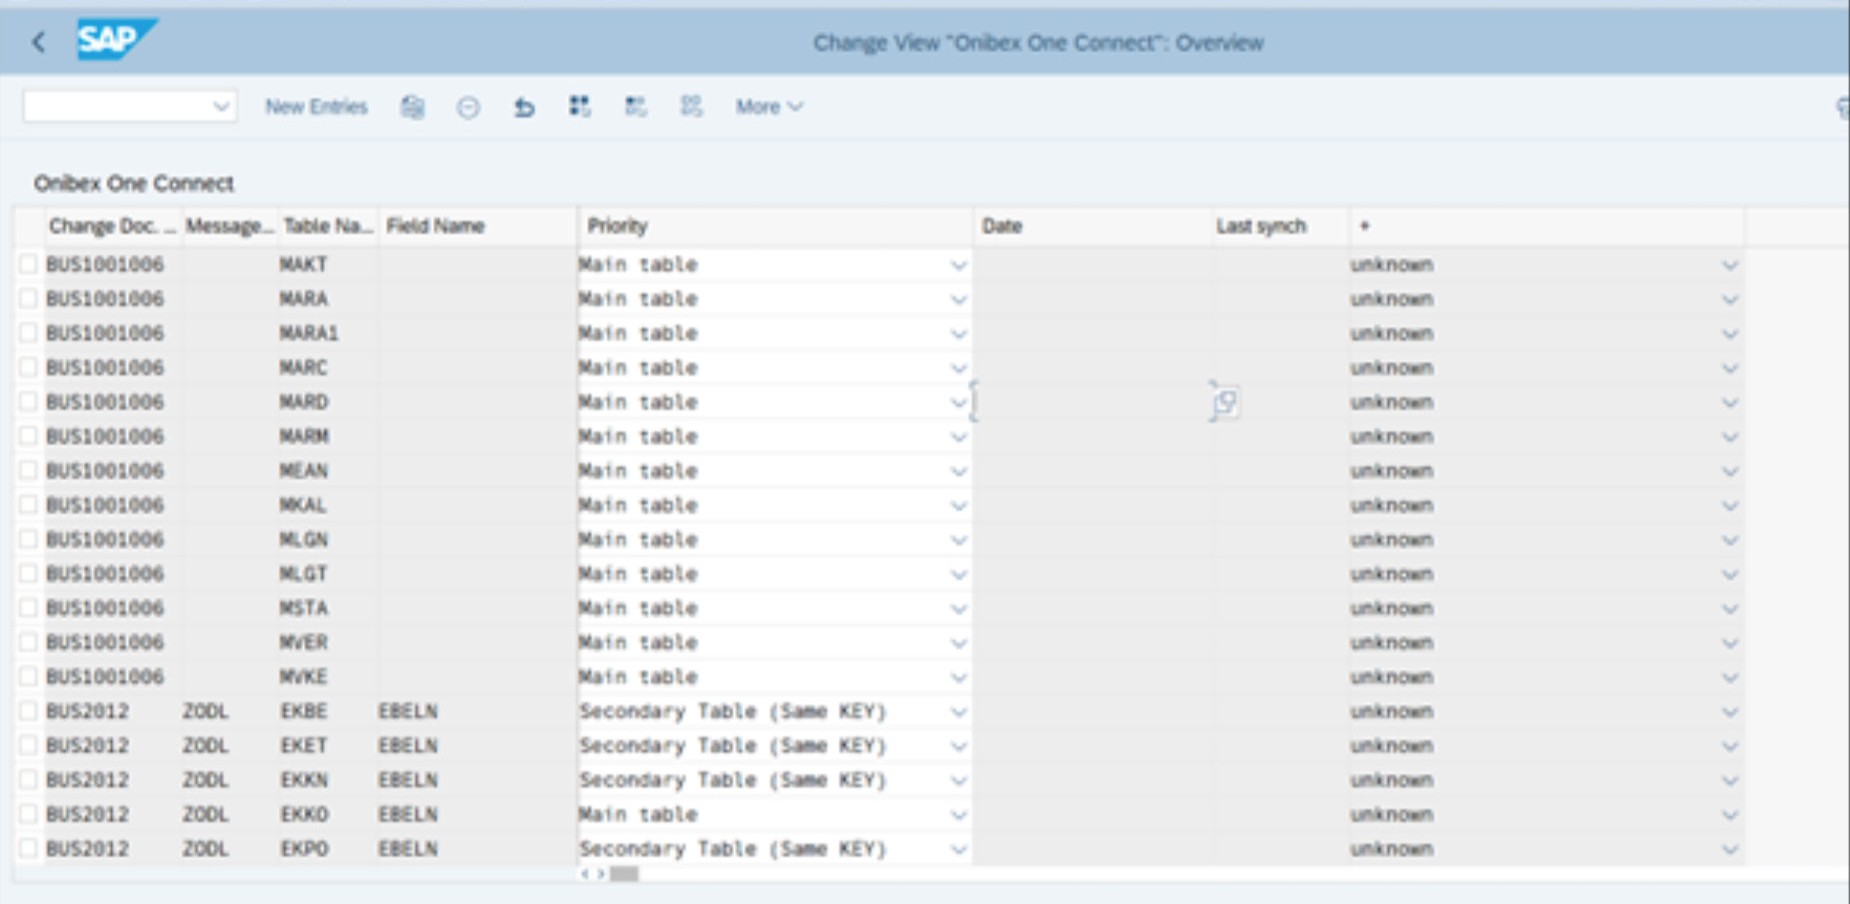
Task: Open Priority dropdown for EKKO row
Action: (x=958, y=815)
